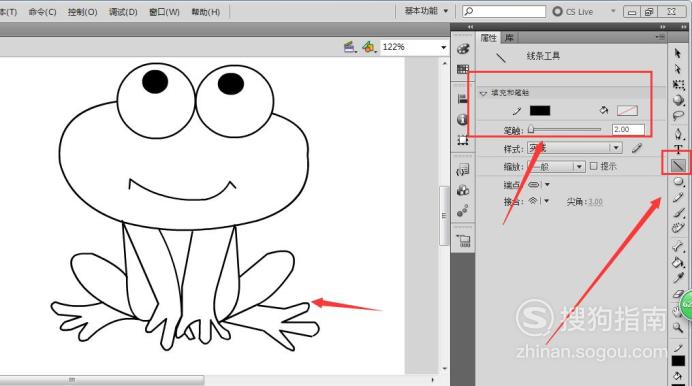Switch to the 属性 tab

489,38
